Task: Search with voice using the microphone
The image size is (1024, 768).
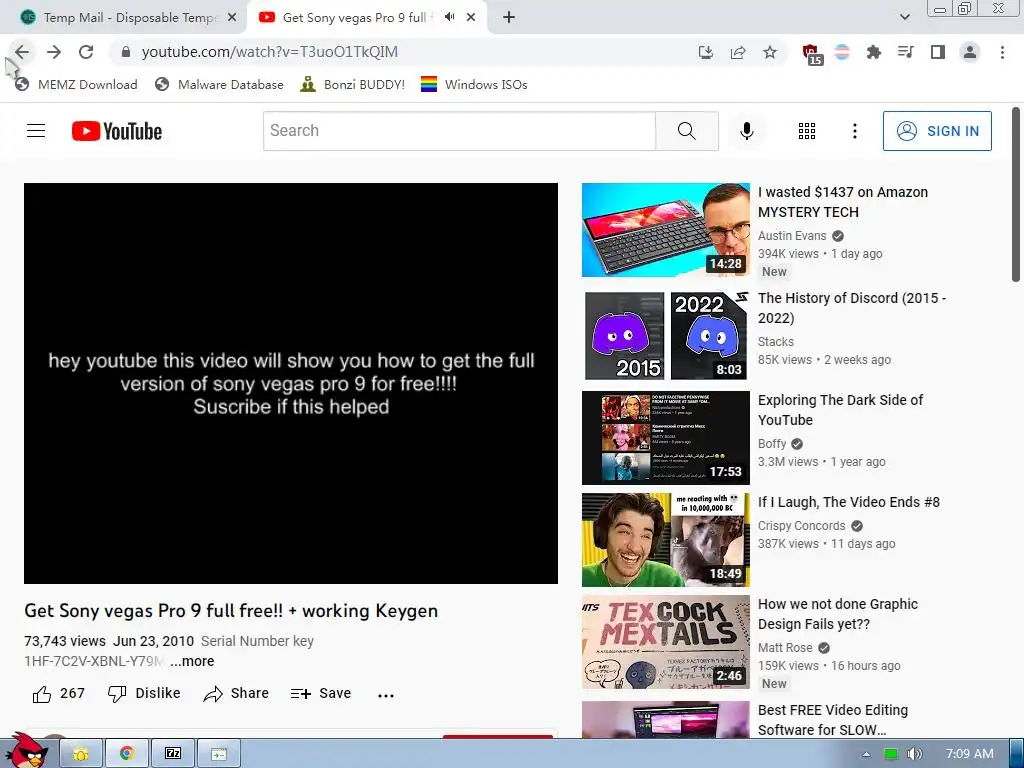Action: (x=746, y=131)
